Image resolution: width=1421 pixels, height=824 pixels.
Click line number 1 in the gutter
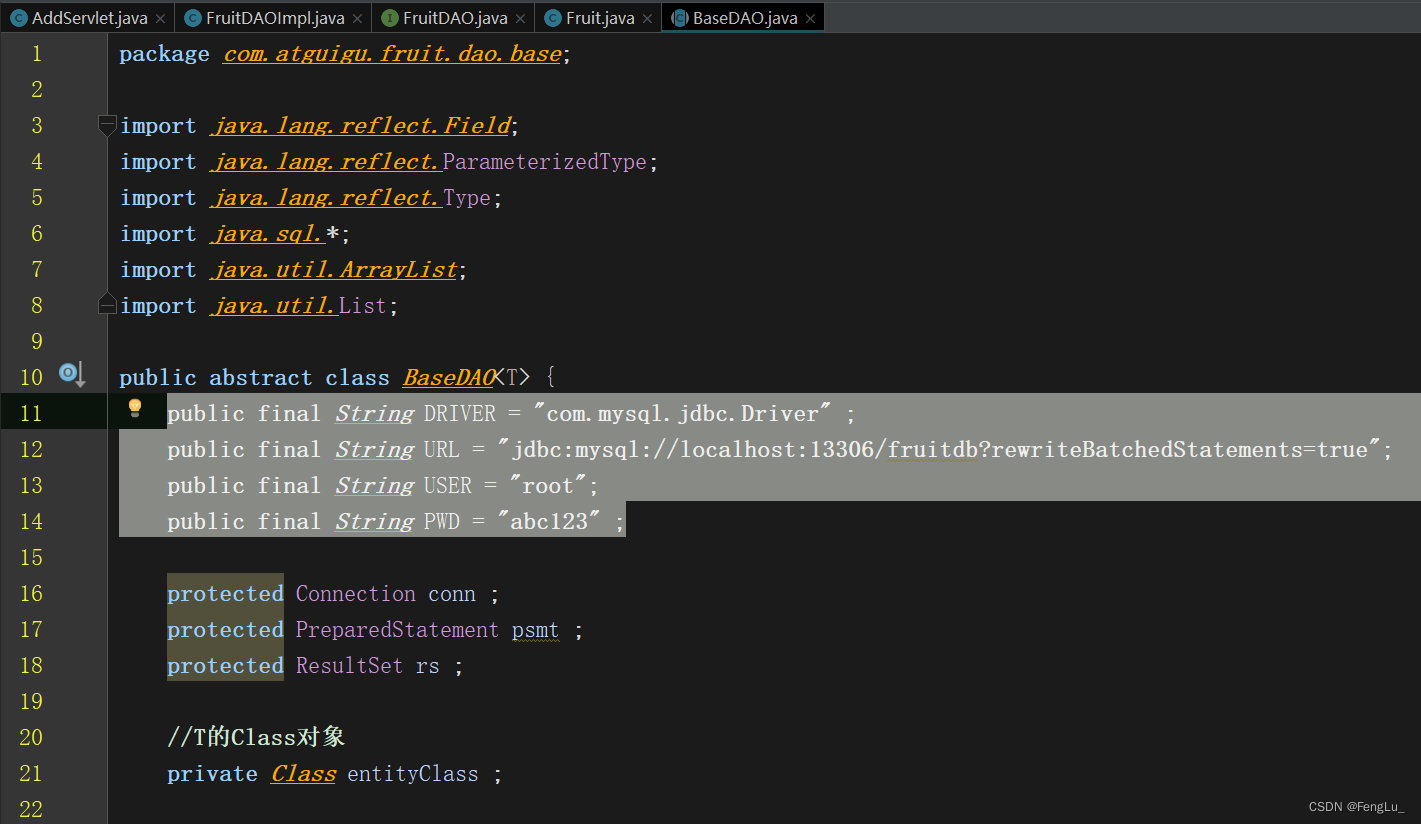pos(37,54)
